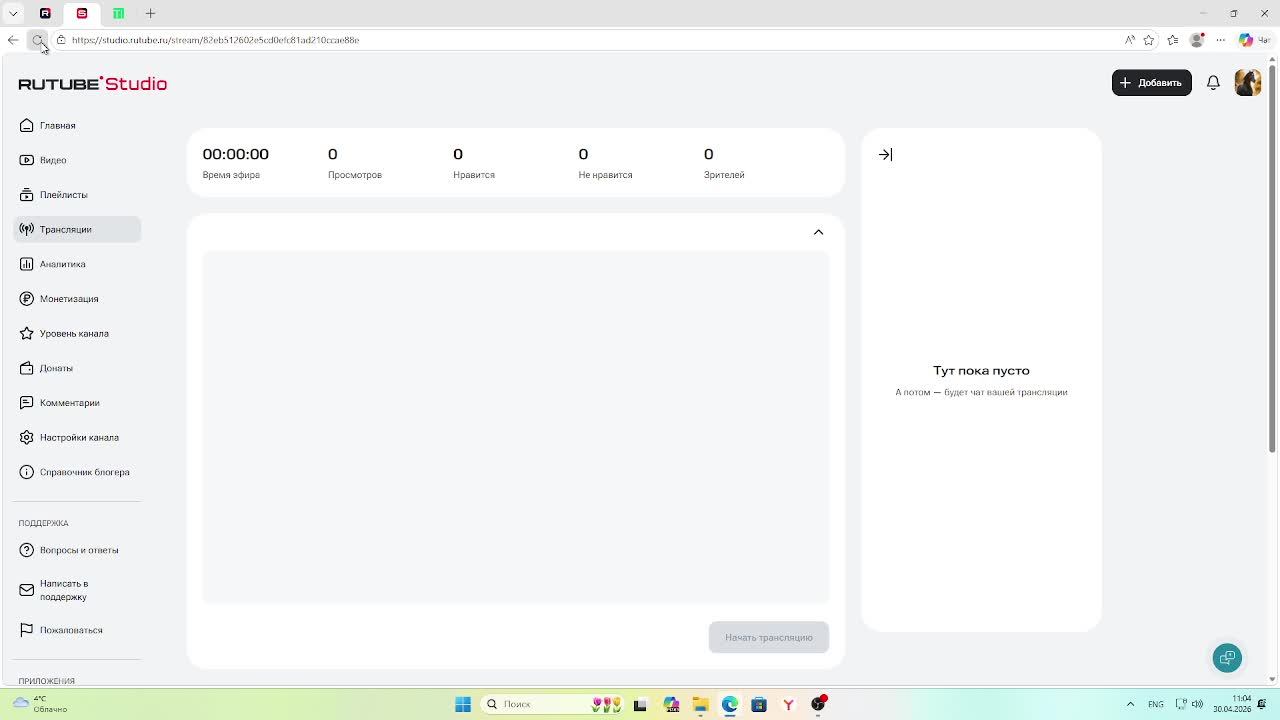
Task: Click the Вопросы и ответы question icon
Action: coord(27,550)
